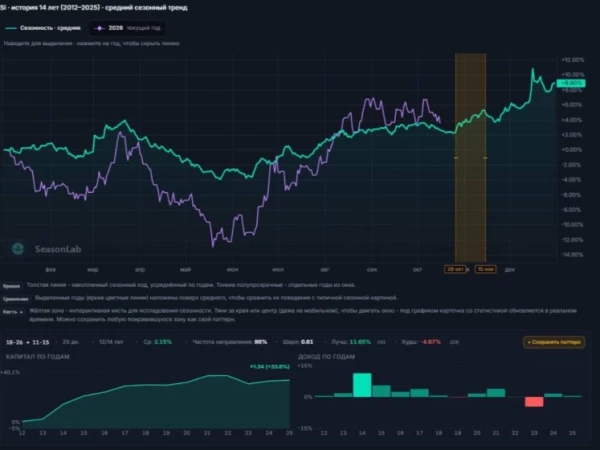Click the 'Сохранить паттерн' button

pos(554,342)
